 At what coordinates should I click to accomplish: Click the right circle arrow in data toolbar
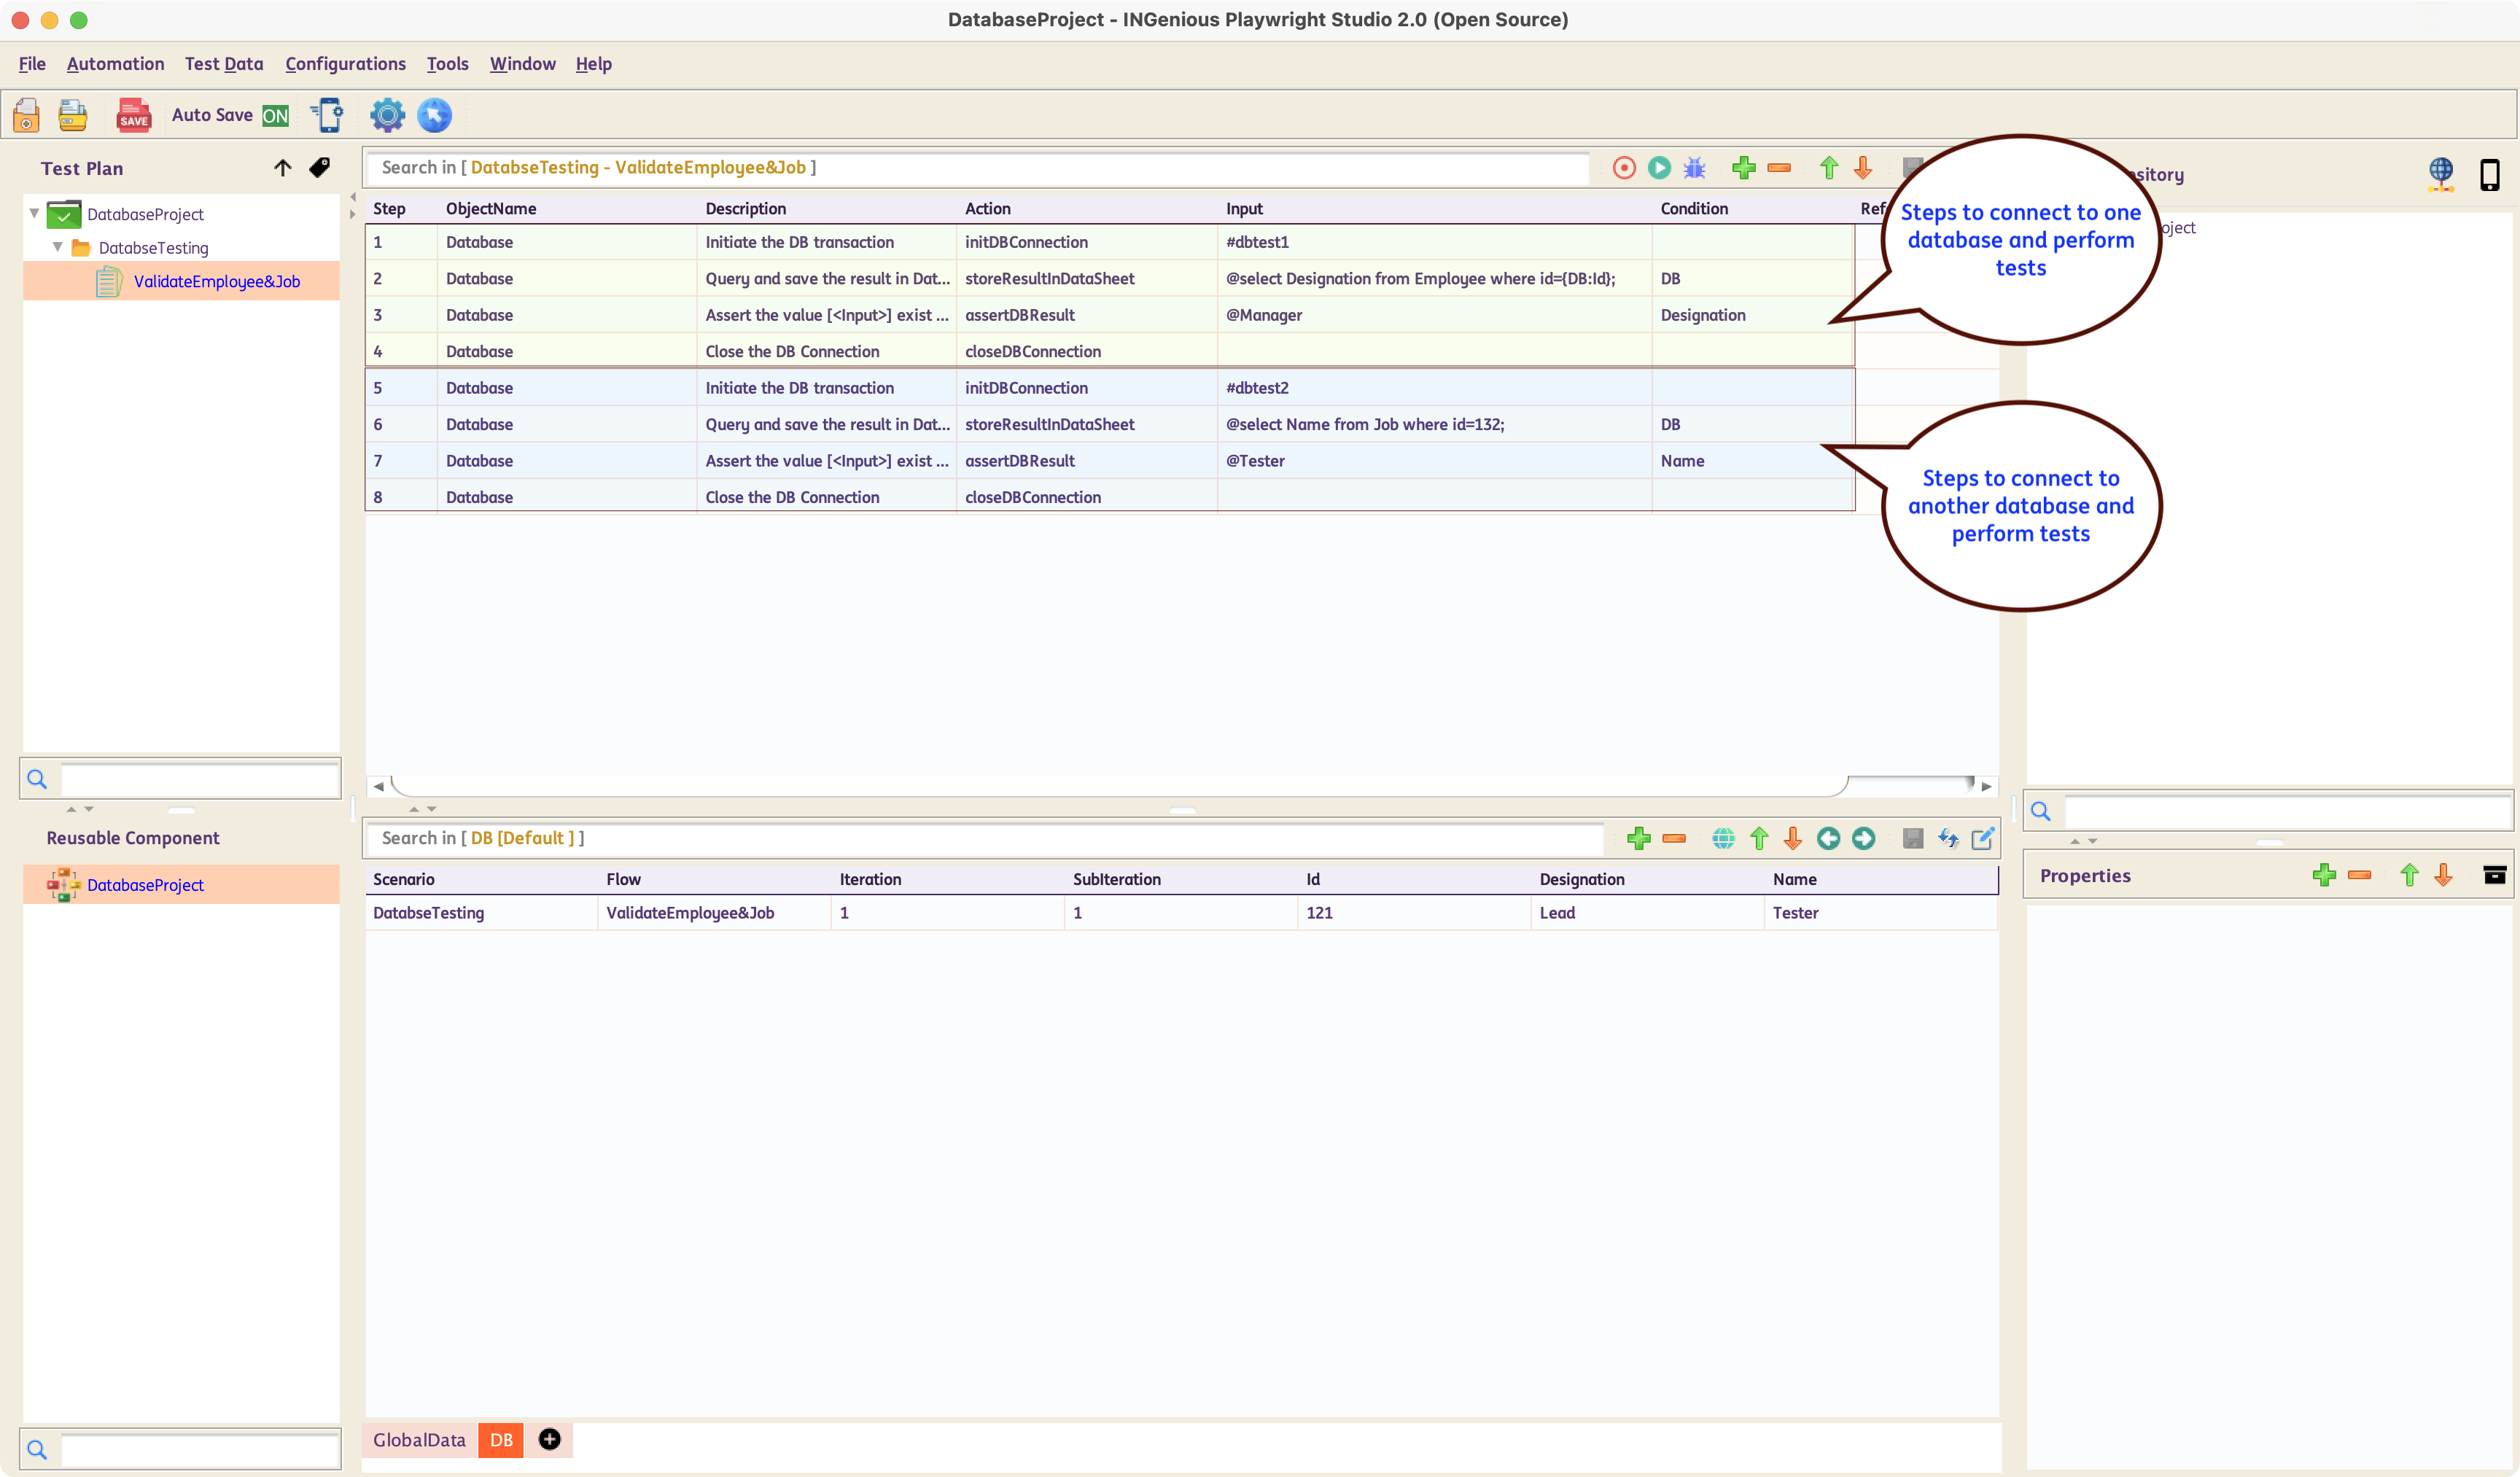point(1864,838)
